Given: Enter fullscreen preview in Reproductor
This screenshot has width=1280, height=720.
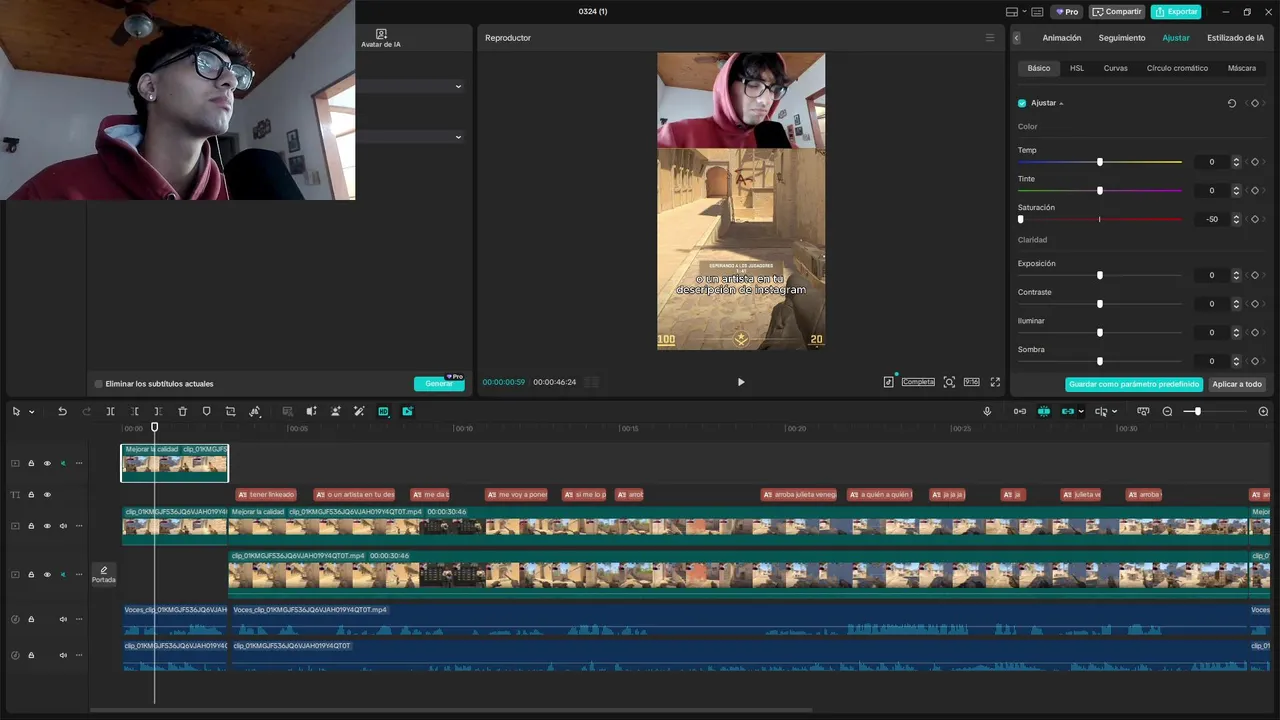Looking at the screenshot, I should point(995,382).
